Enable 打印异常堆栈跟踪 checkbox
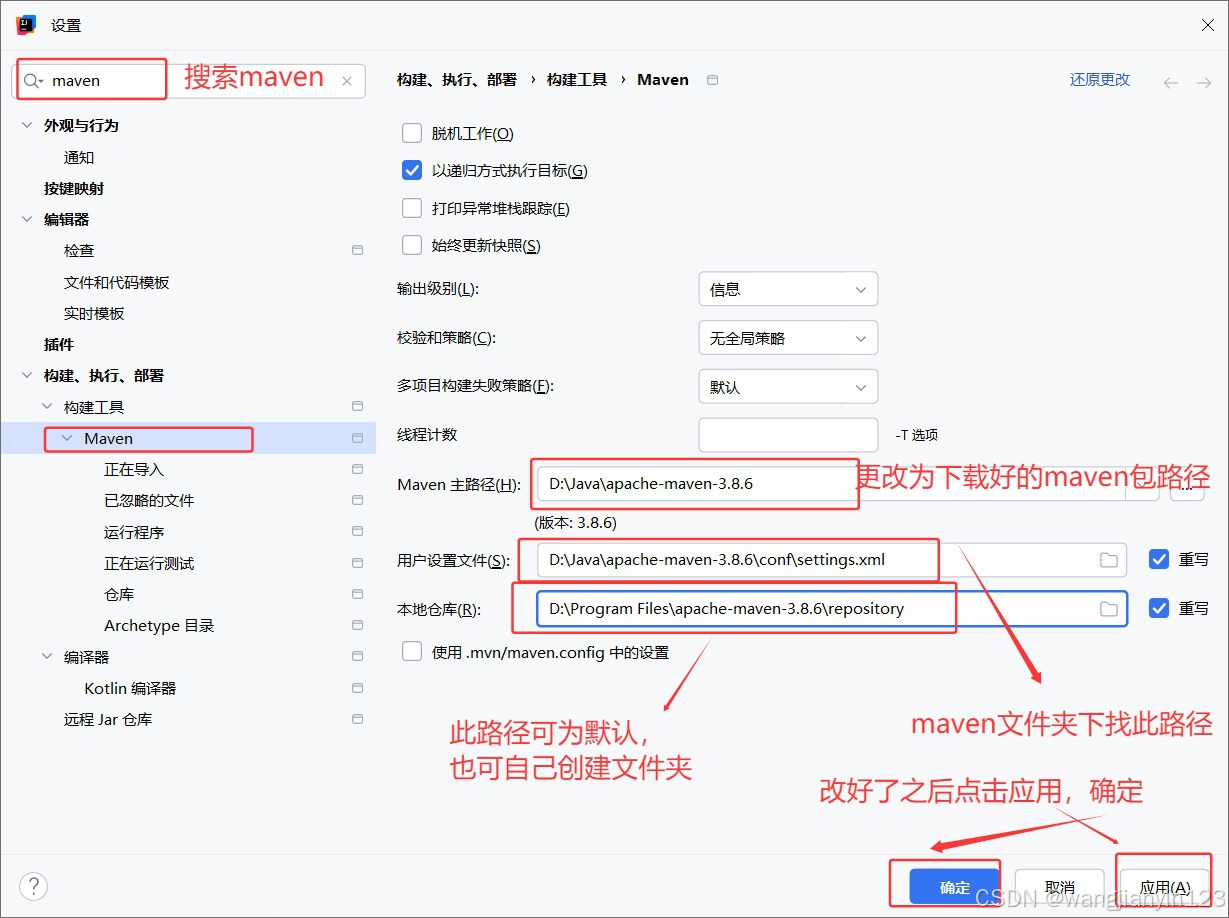Screen dimensions: 1229x918 point(412,208)
